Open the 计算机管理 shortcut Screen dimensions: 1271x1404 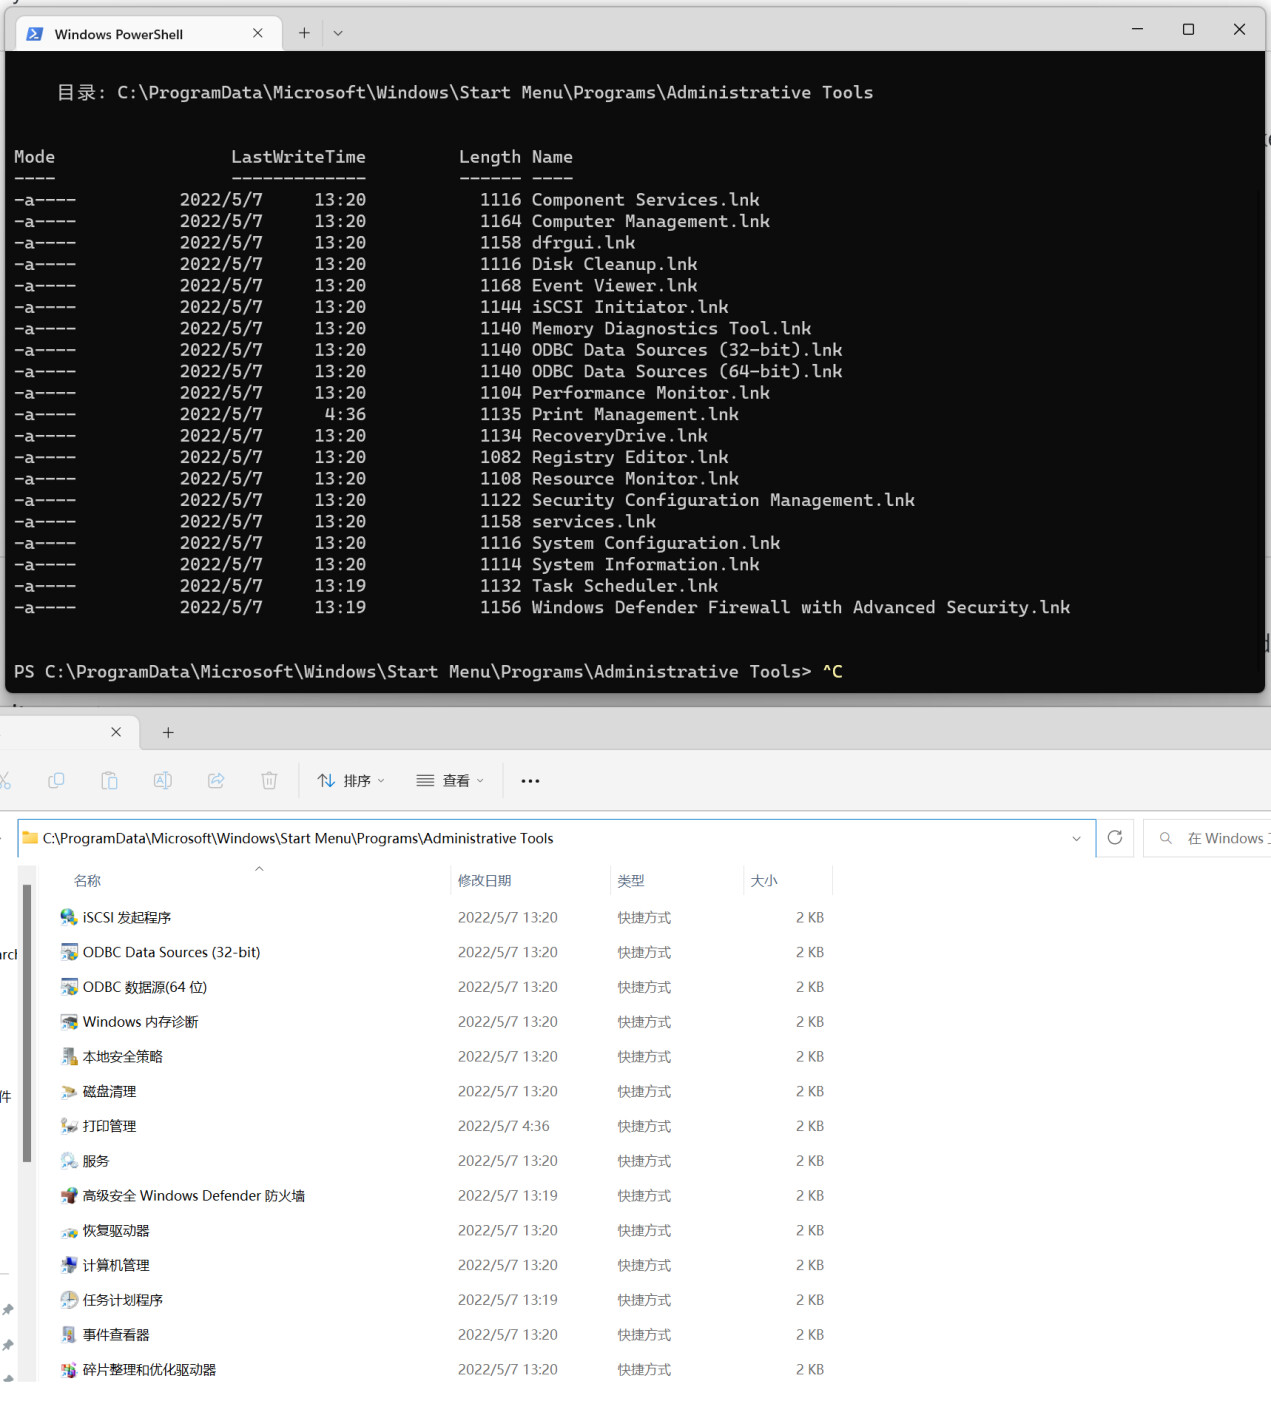tap(114, 1264)
